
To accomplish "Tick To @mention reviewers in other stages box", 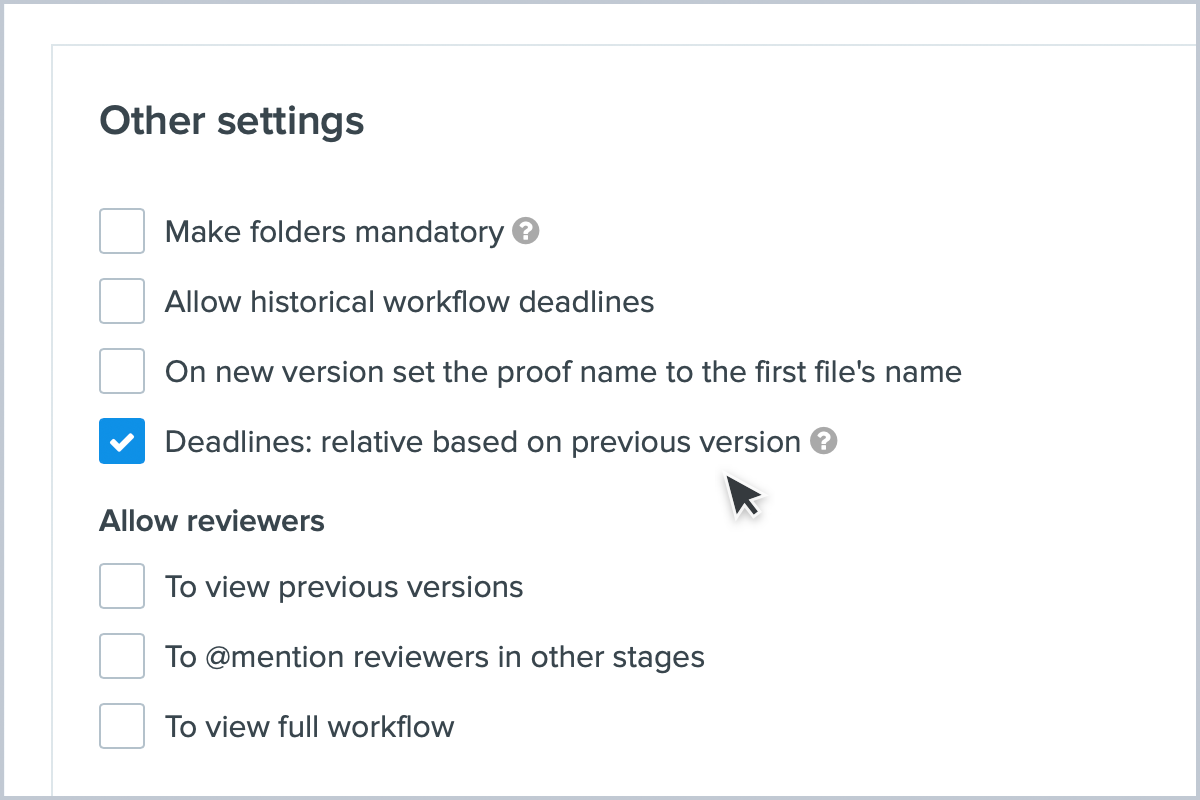I will 122,656.
